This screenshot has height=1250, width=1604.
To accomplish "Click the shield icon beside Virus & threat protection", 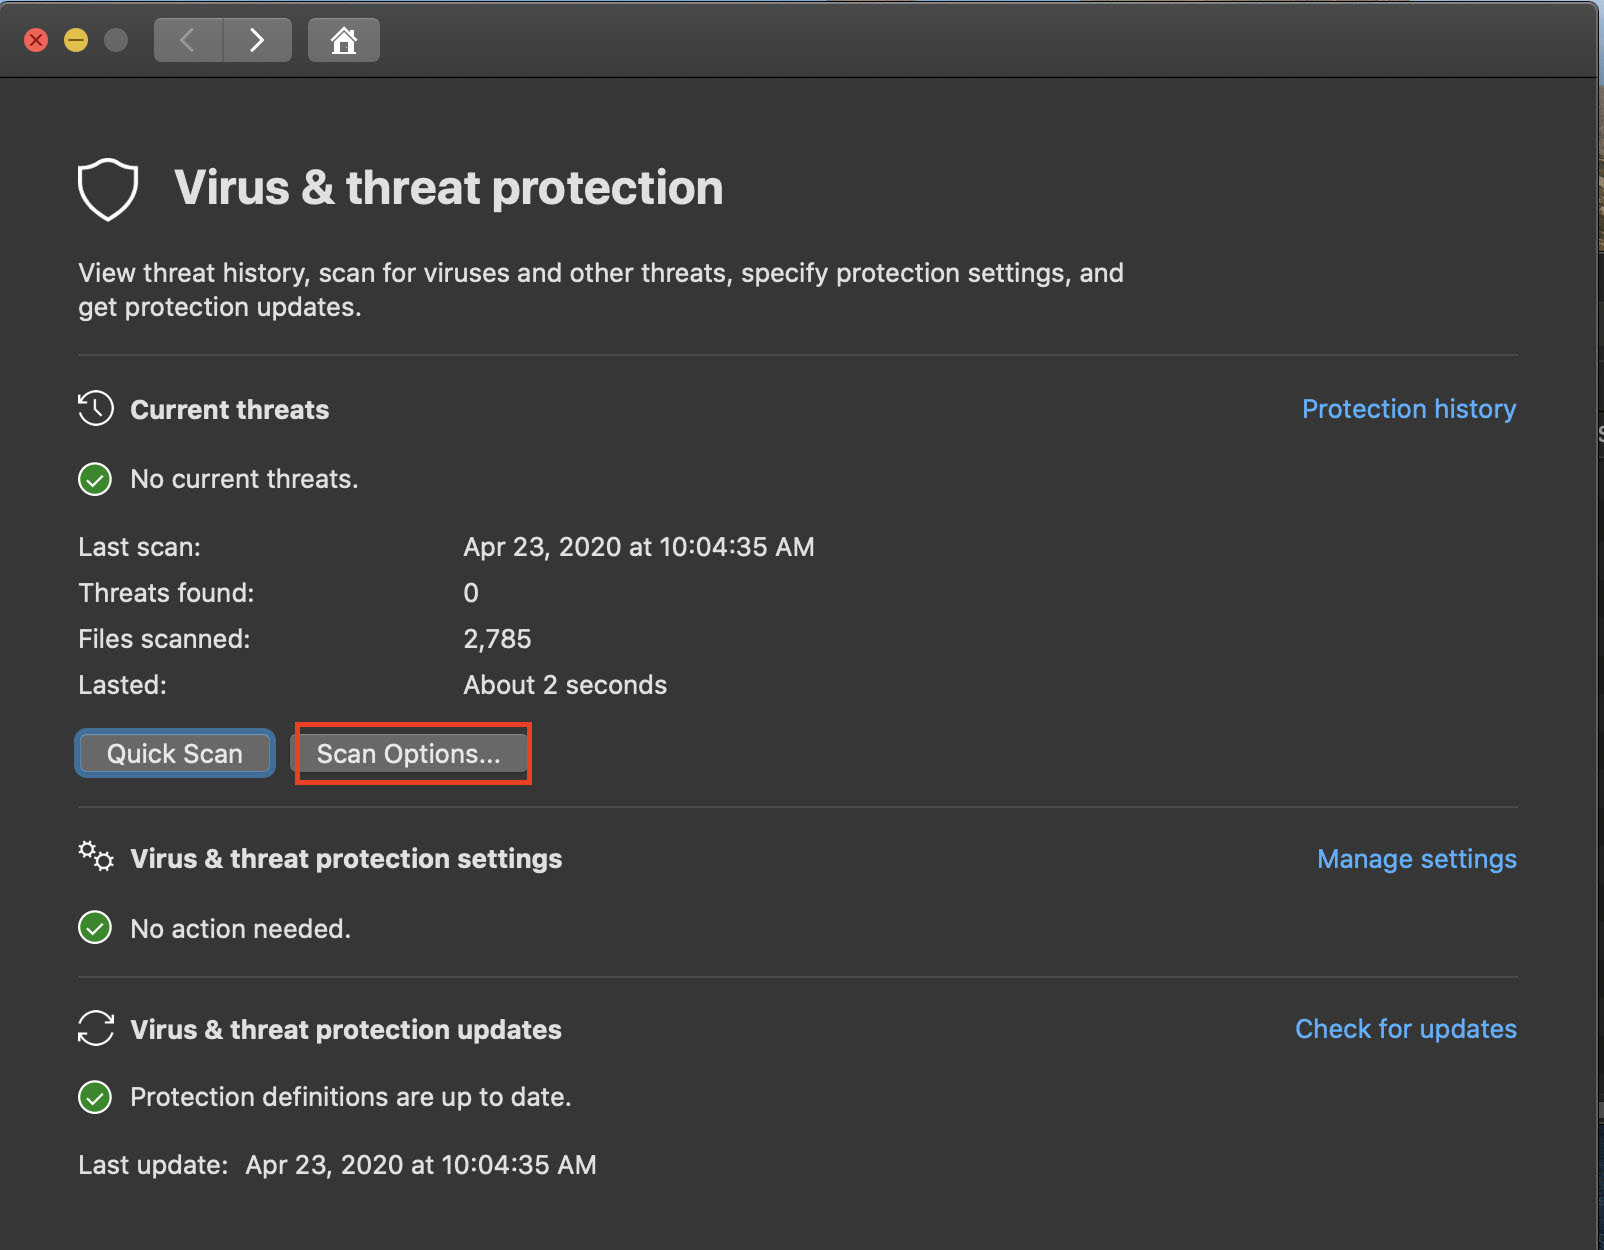I will tap(107, 188).
